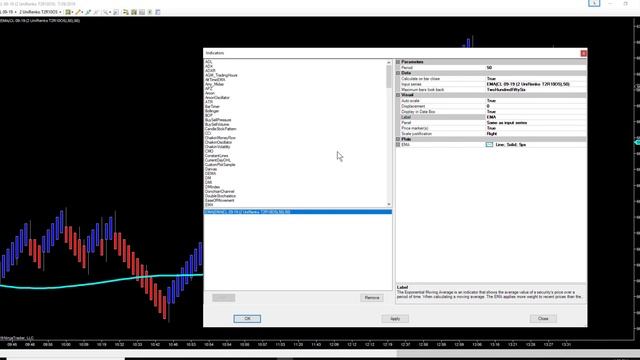Screen dimensions: 640x360
Task: Select ChaikinVolatility in the indicator list
Action: click(x=218, y=147)
